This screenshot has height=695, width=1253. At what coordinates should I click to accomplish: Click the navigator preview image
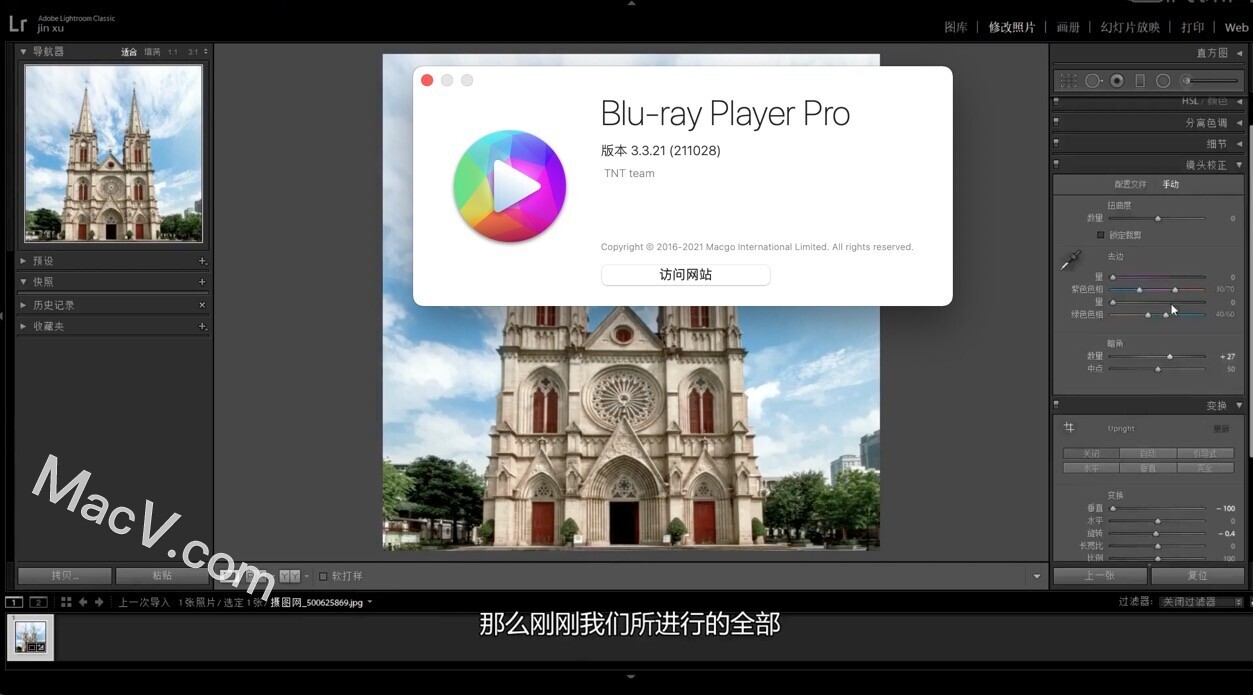(x=113, y=154)
